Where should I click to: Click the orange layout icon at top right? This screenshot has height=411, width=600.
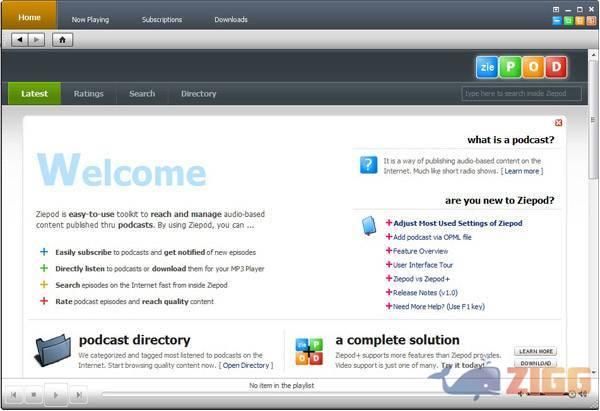[578, 20]
